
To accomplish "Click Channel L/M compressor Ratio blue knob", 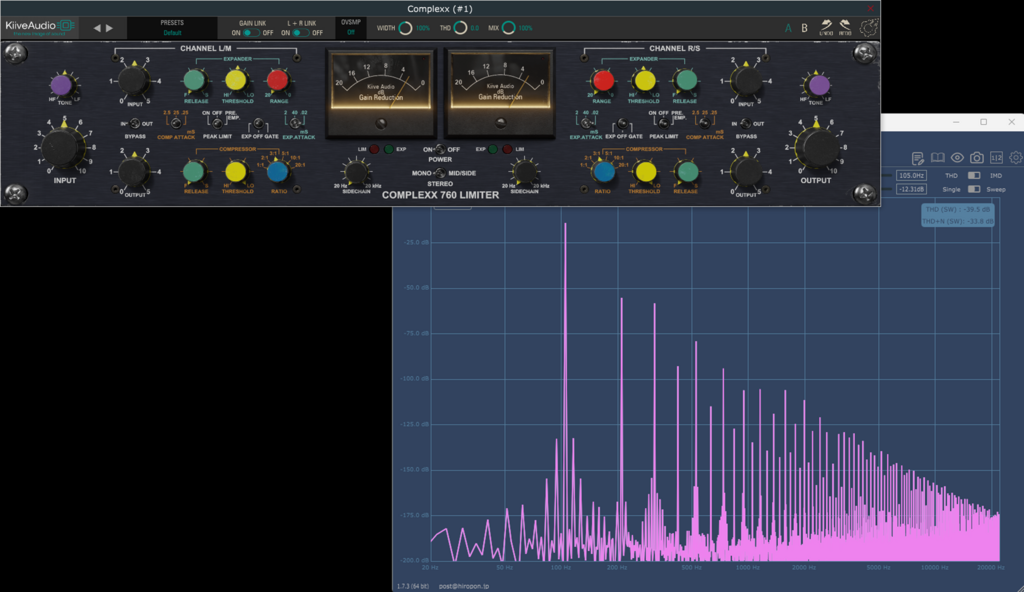I will 278,172.
